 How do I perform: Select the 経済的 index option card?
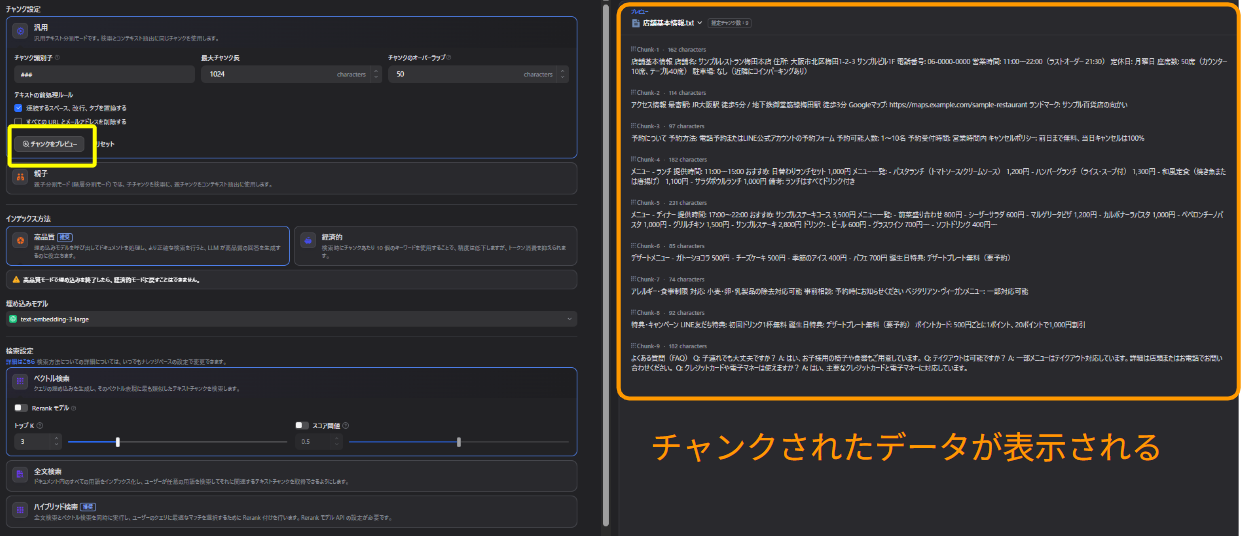[x=435, y=245]
